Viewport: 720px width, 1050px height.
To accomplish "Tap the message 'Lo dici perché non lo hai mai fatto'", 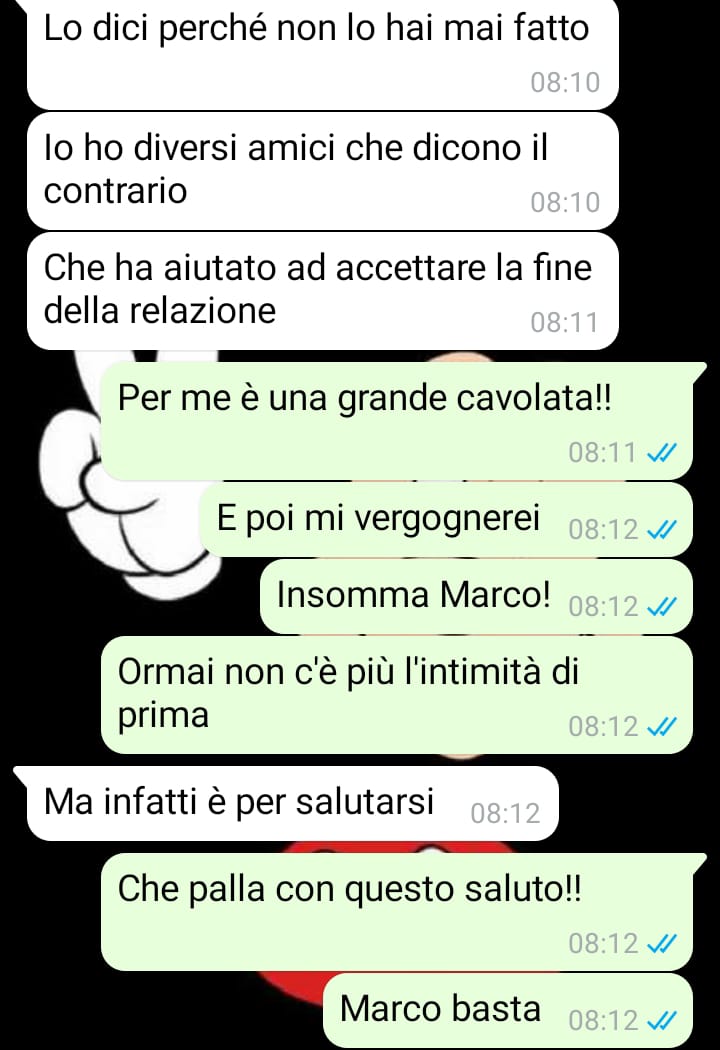I will tap(322, 54).
